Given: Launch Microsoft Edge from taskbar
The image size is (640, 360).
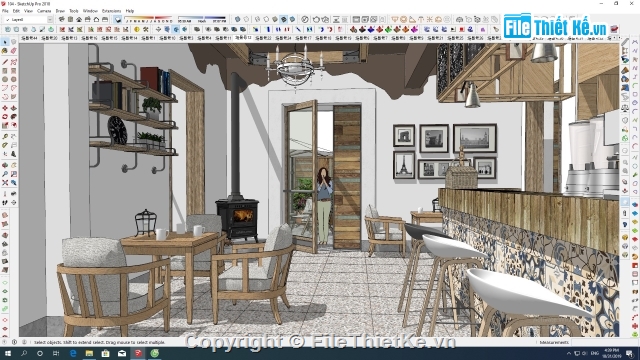Looking at the screenshot, I should (x=73, y=353).
